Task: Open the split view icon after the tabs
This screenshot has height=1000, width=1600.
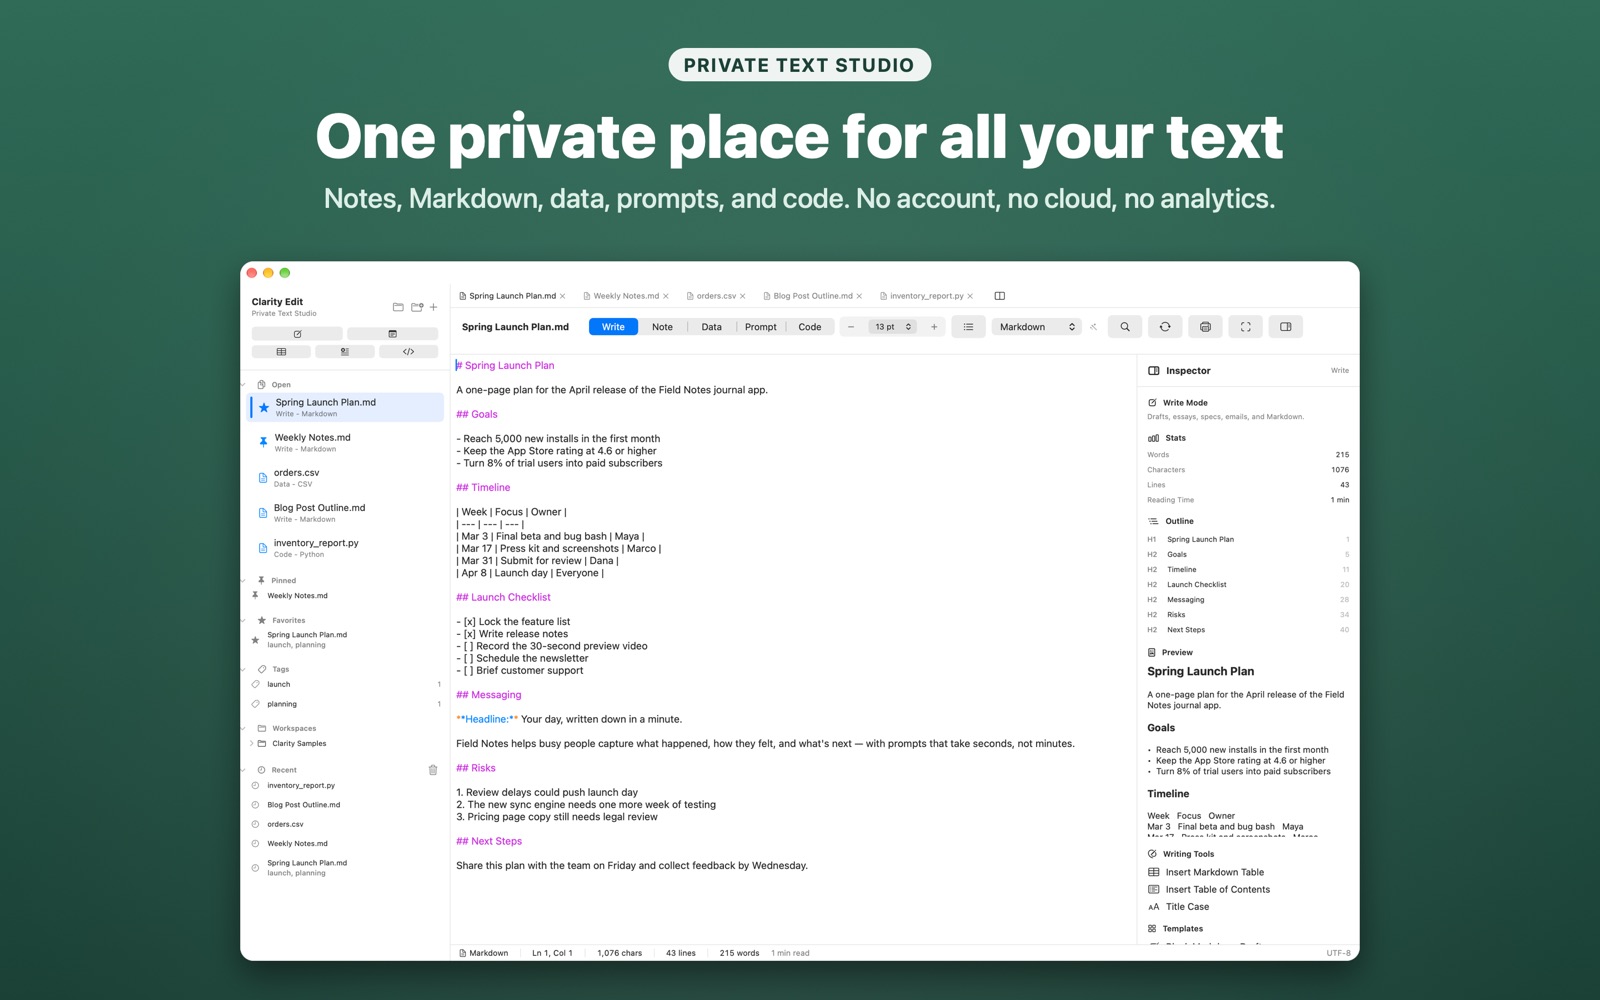Action: [999, 296]
